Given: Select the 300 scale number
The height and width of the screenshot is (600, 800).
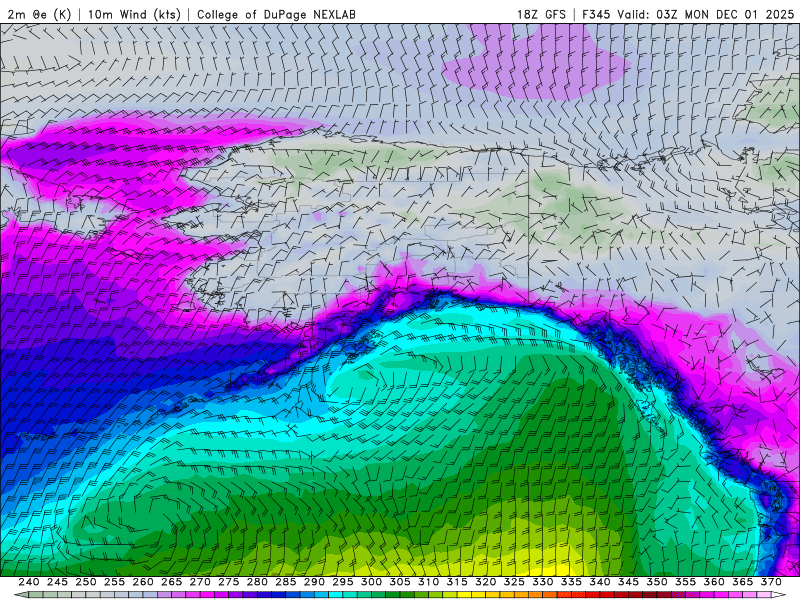Looking at the screenshot, I should pyautogui.click(x=371, y=582).
